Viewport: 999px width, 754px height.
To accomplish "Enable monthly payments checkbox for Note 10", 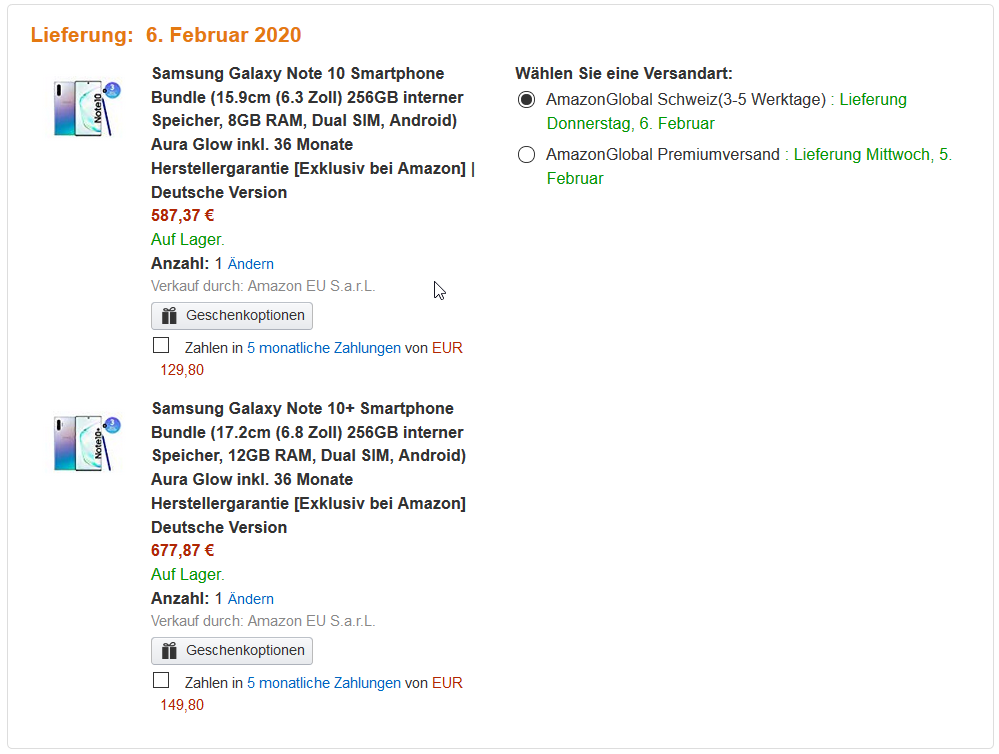I will 161,346.
